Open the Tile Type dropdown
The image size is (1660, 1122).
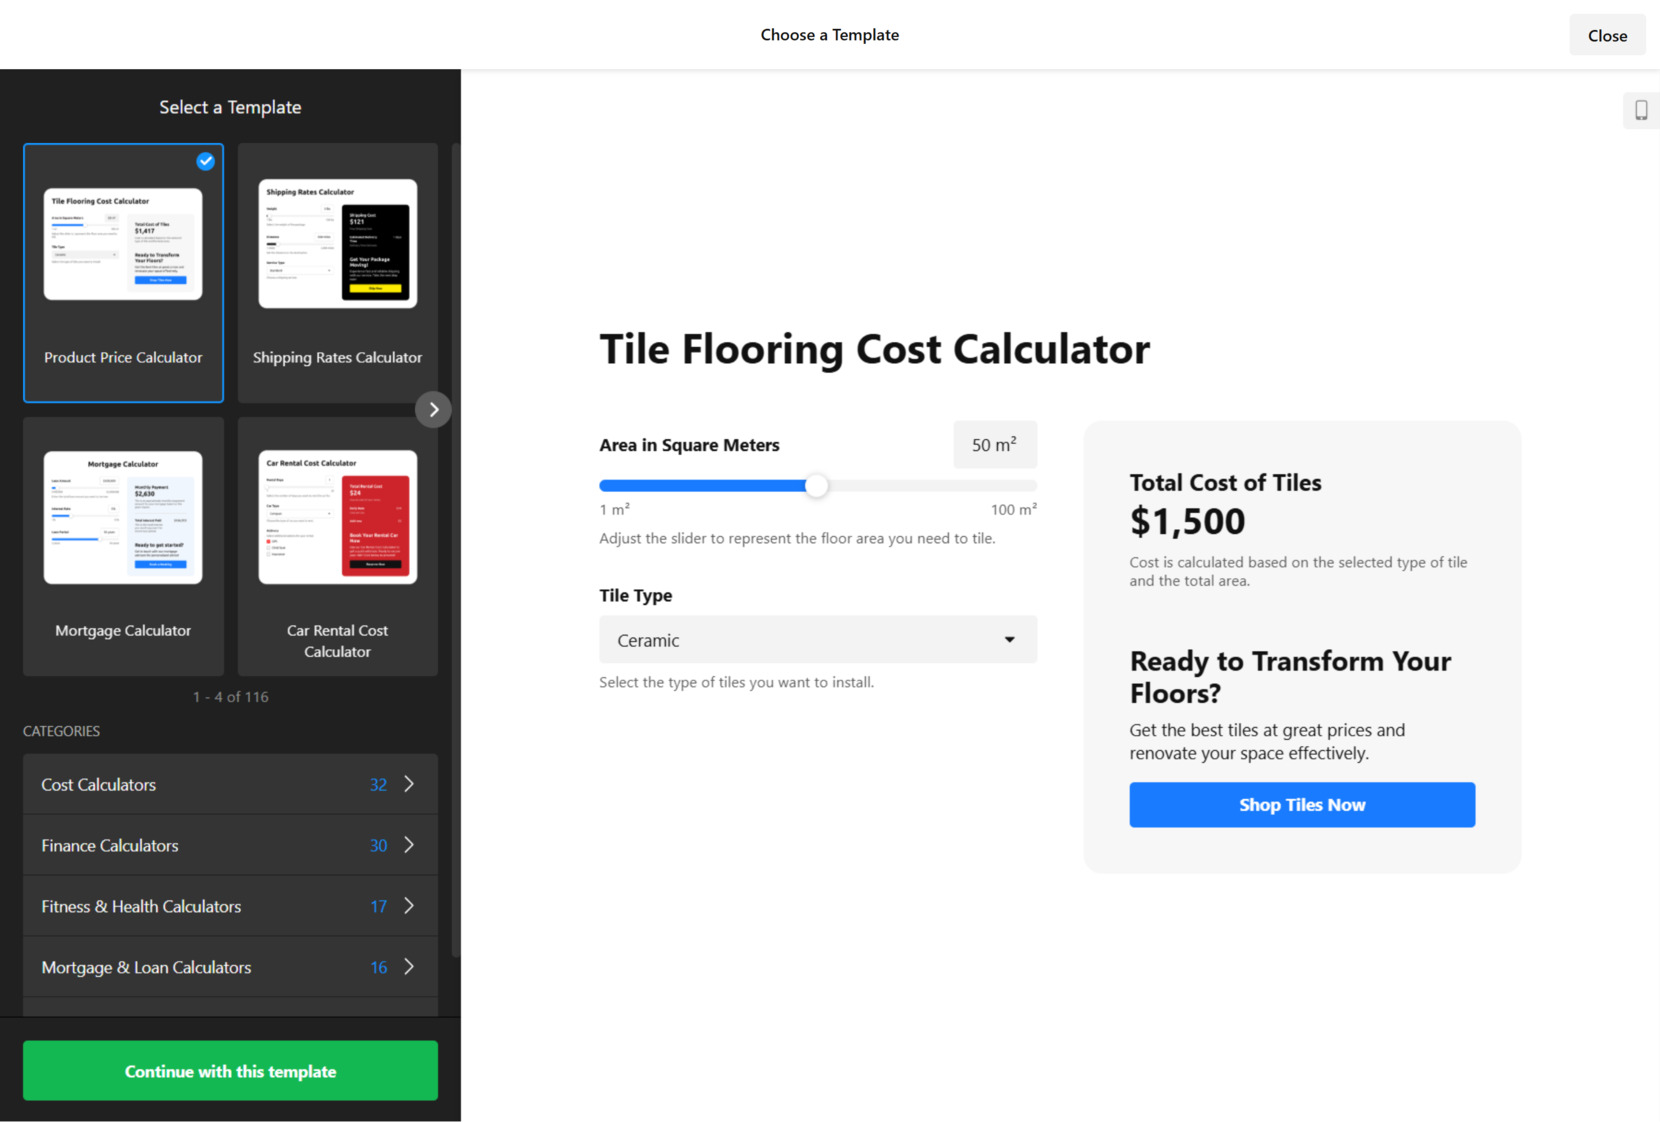coord(817,639)
